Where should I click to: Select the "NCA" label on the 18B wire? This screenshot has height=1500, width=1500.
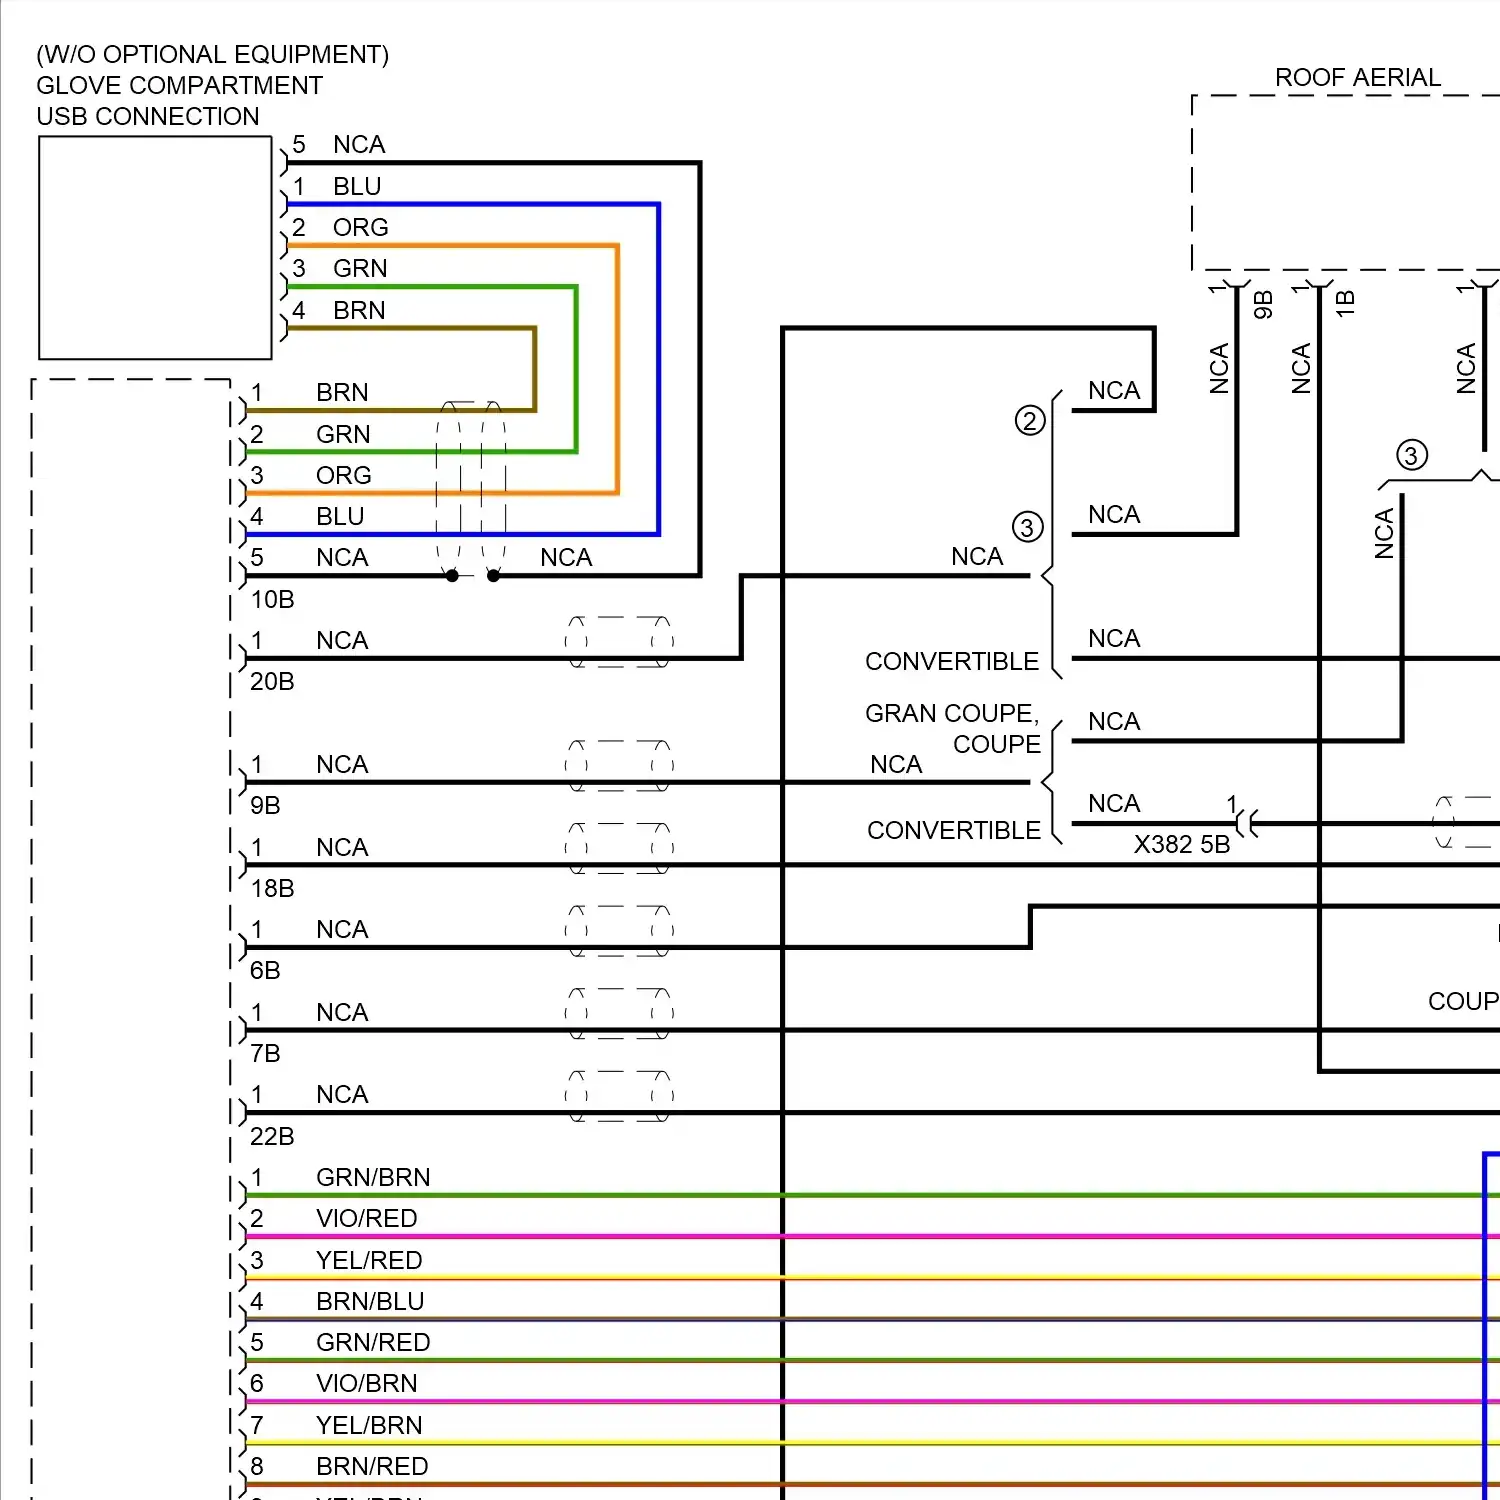click(342, 847)
